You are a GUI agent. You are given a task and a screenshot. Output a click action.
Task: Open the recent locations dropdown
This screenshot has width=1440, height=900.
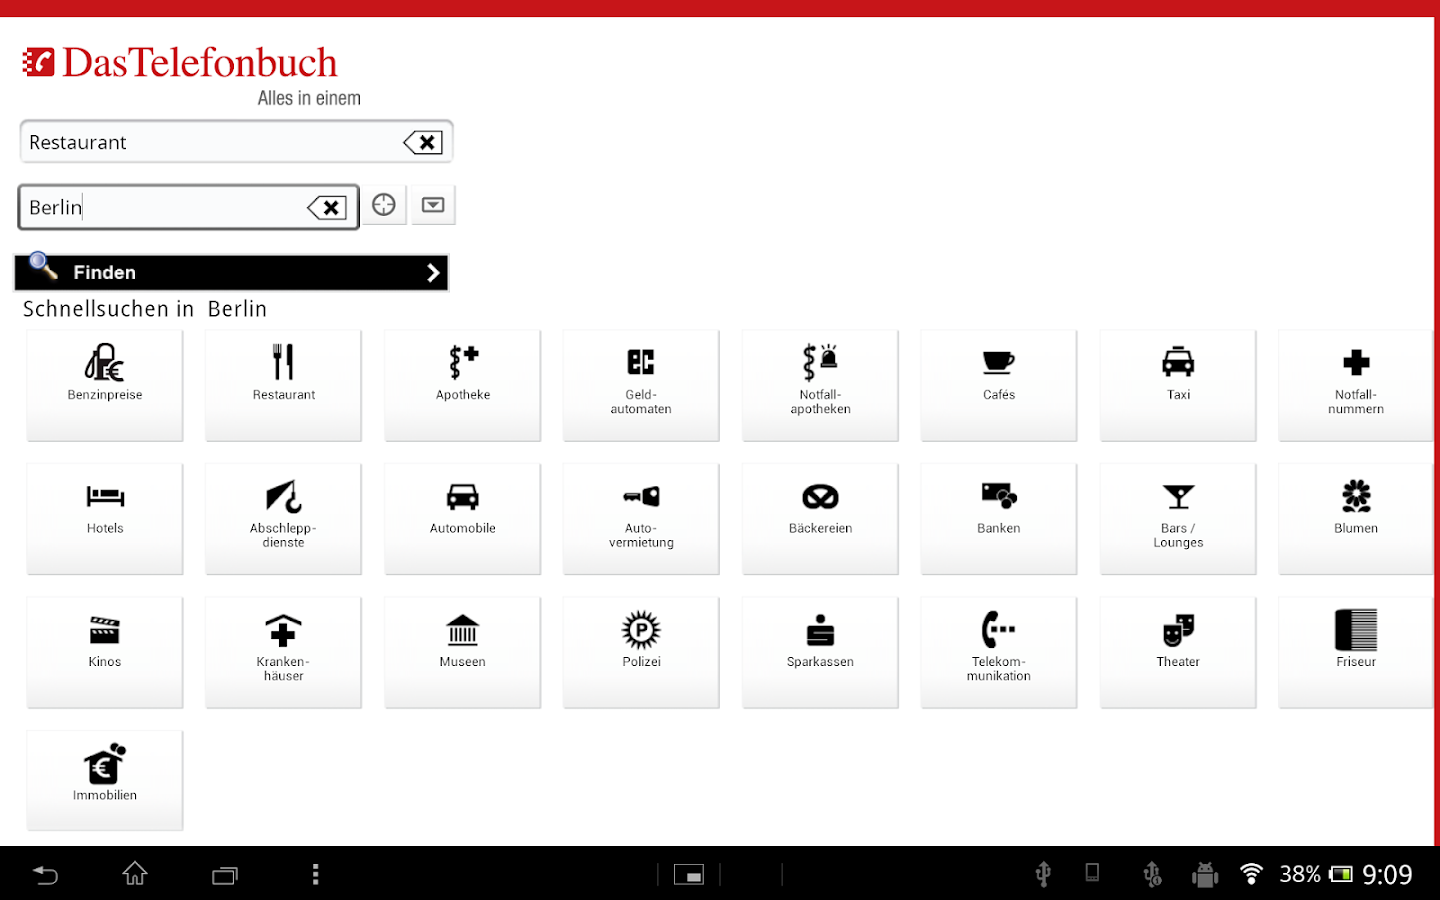[433, 204]
